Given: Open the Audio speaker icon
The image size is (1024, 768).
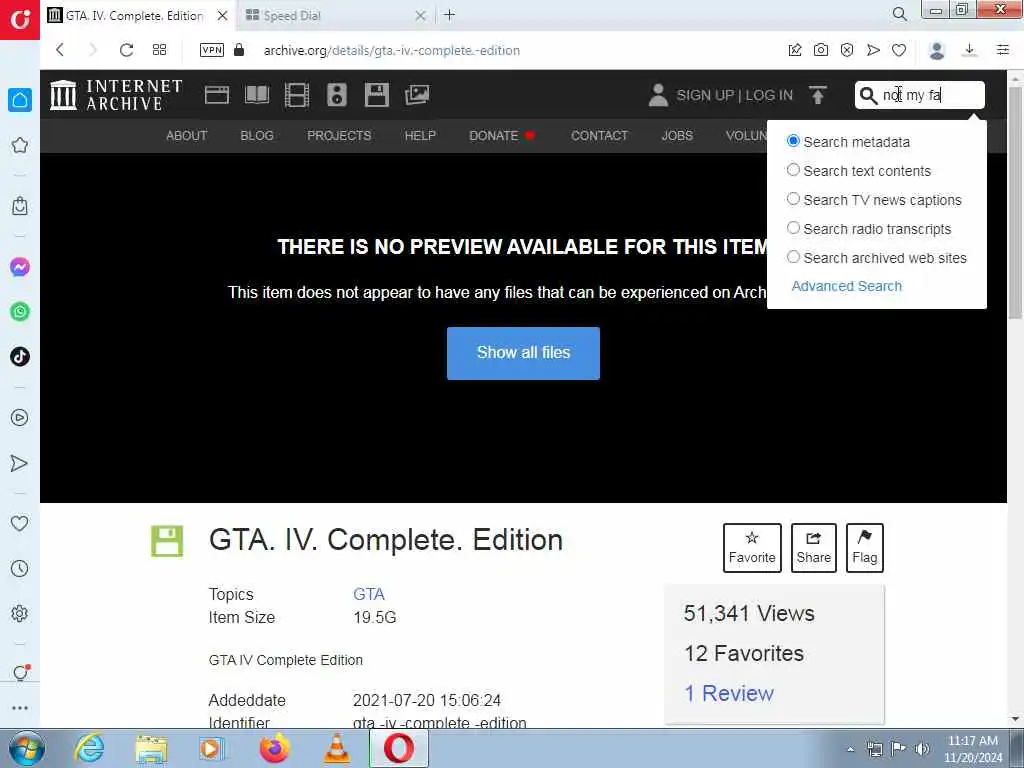Looking at the screenshot, I should pos(337,95).
